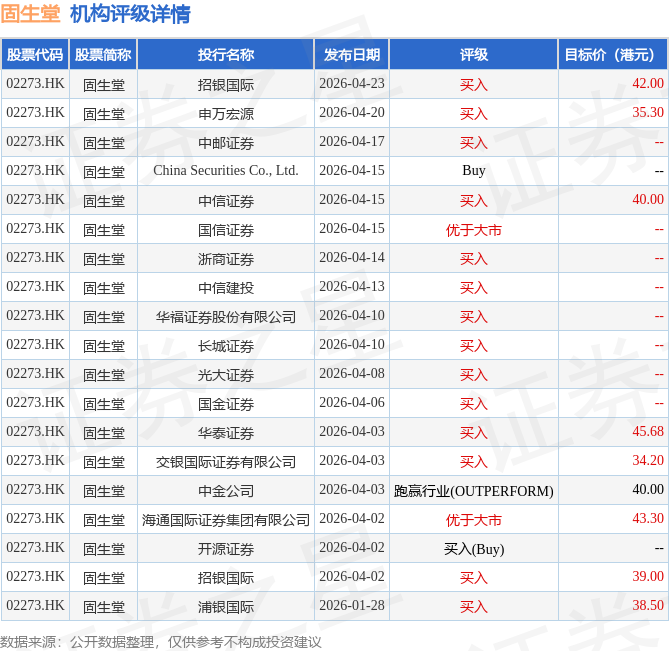Click date 2026-01-28
669x651 pixels.
tap(352, 606)
